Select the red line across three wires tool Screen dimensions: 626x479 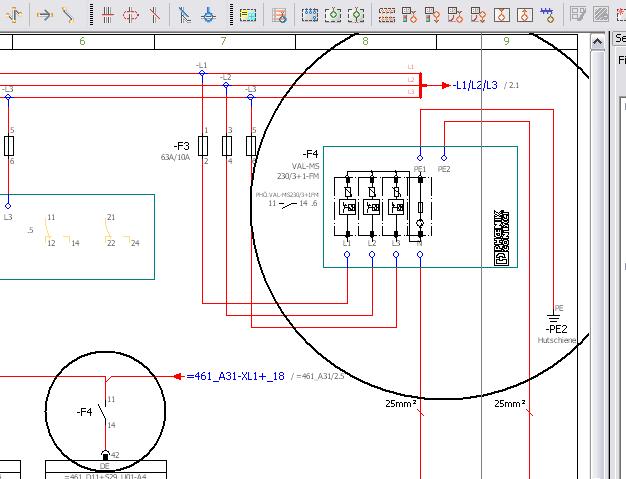[x=108, y=15]
